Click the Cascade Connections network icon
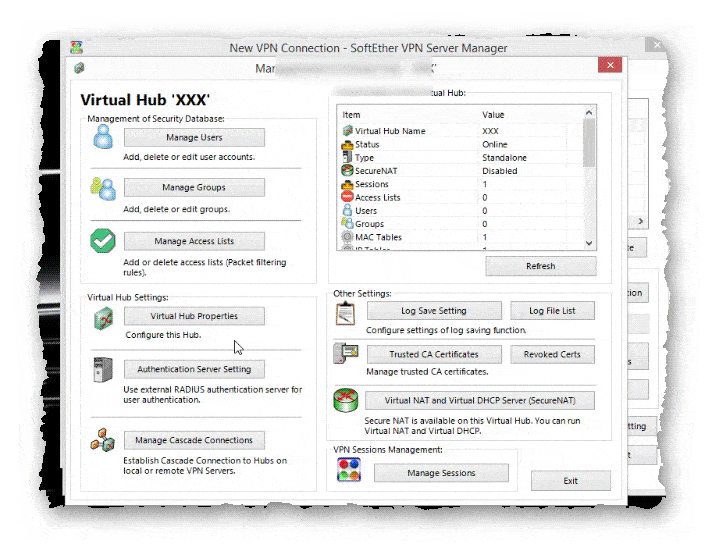The width and height of the screenshot is (704, 544). coord(103,440)
